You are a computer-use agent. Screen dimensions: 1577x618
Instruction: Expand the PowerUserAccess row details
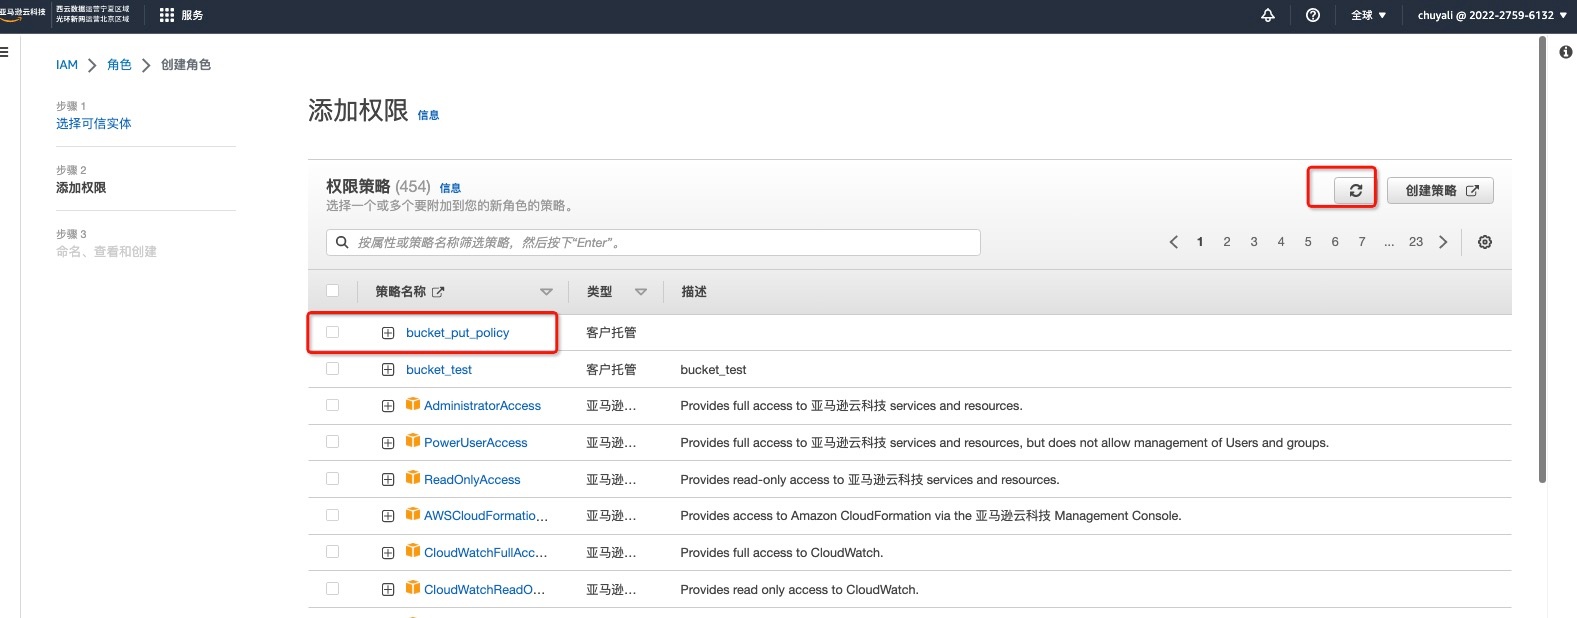[388, 443]
